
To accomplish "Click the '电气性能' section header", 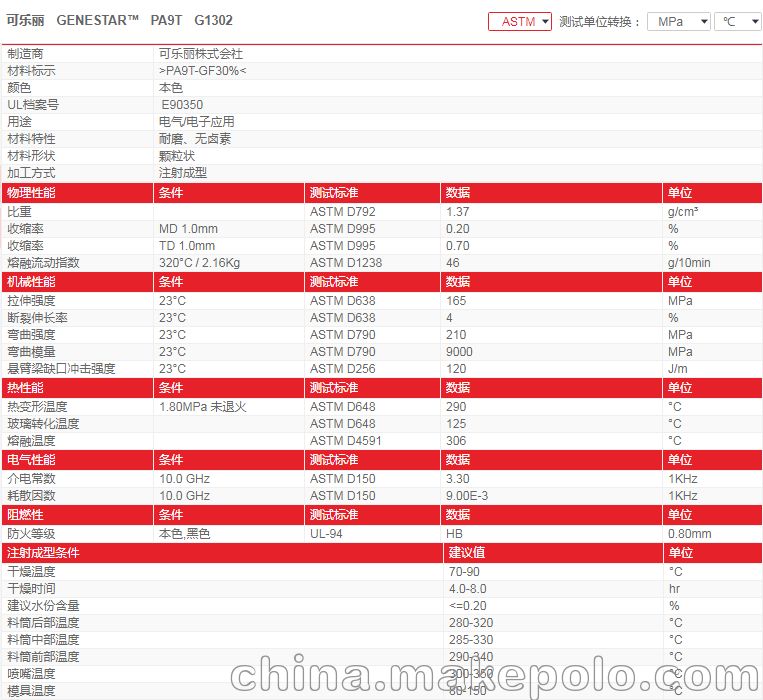I will coord(31,460).
